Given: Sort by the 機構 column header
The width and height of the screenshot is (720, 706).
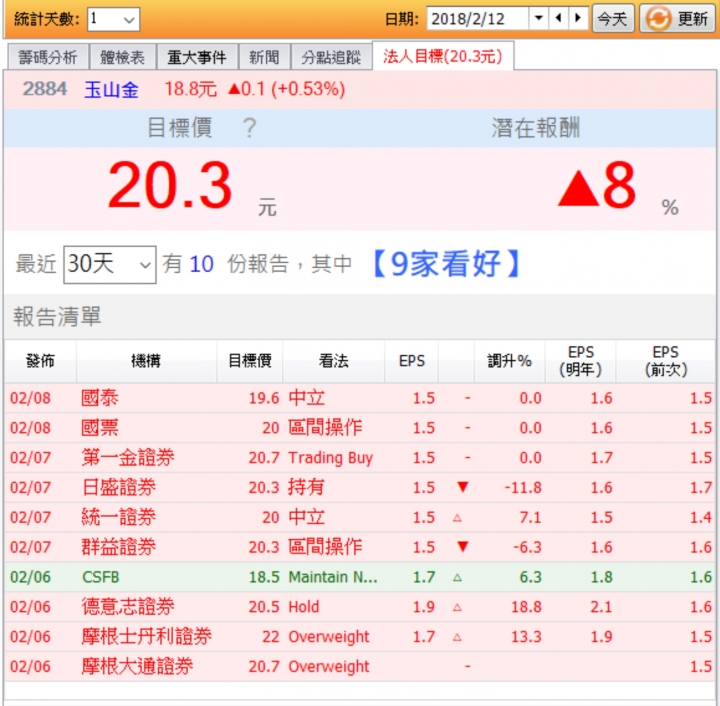Looking at the screenshot, I should (x=146, y=361).
